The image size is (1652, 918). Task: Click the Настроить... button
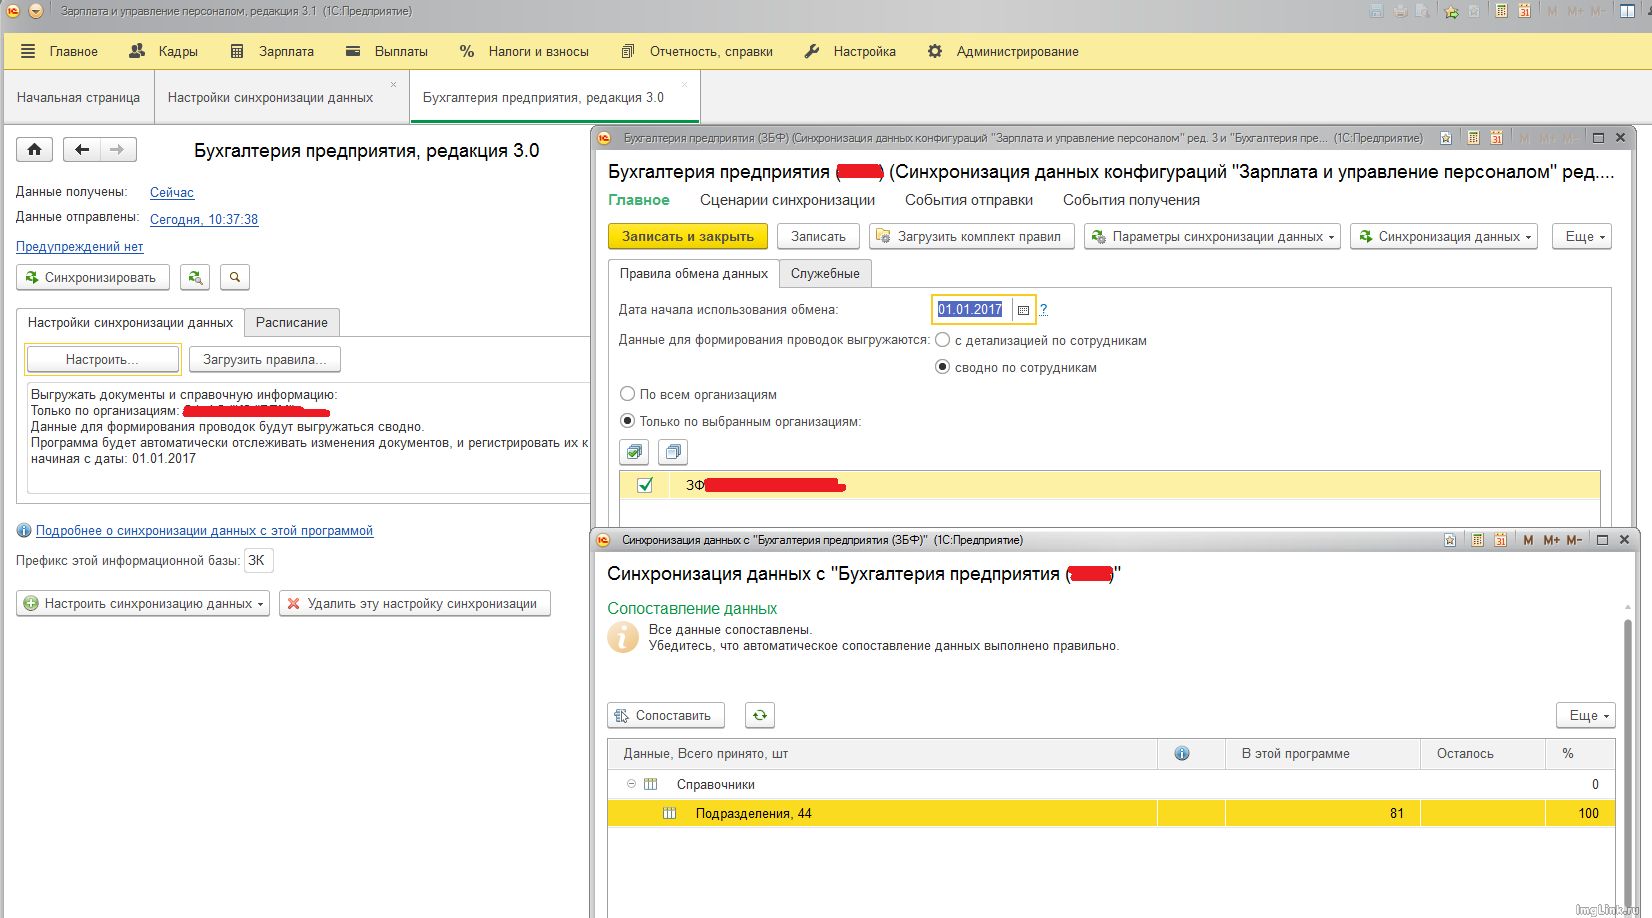point(102,359)
